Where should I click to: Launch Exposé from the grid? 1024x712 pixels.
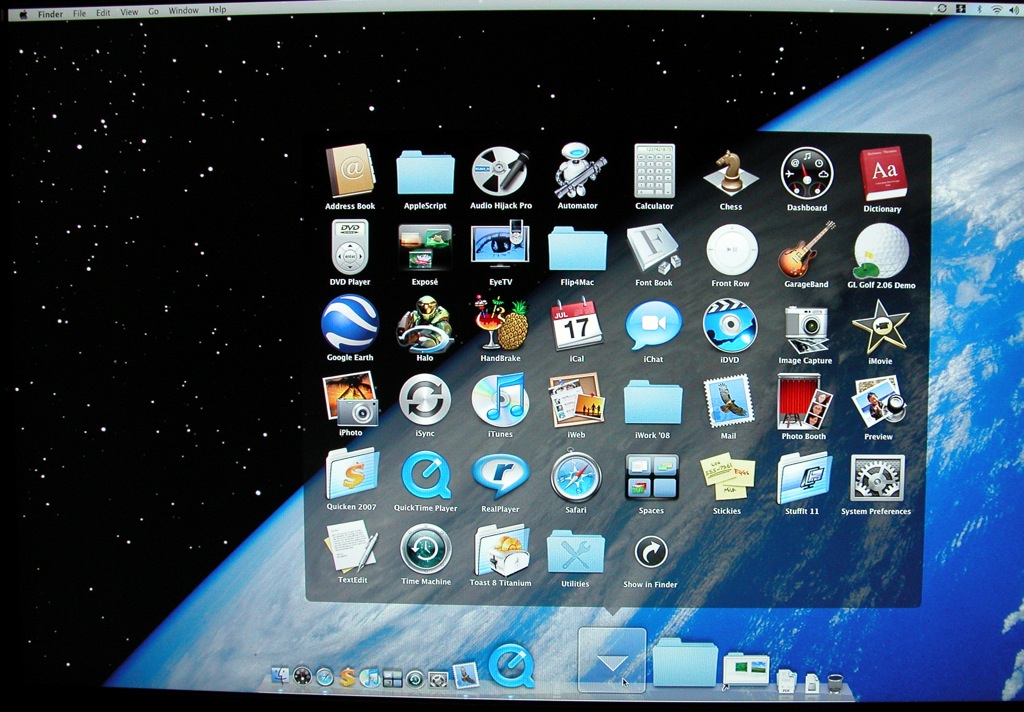[425, 248]
